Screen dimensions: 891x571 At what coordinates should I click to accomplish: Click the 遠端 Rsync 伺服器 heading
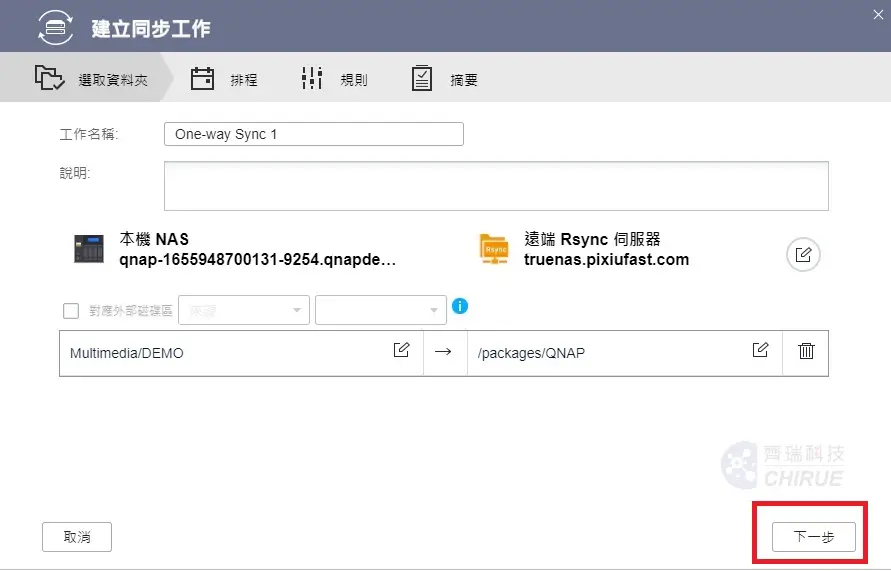pos(592,239)
